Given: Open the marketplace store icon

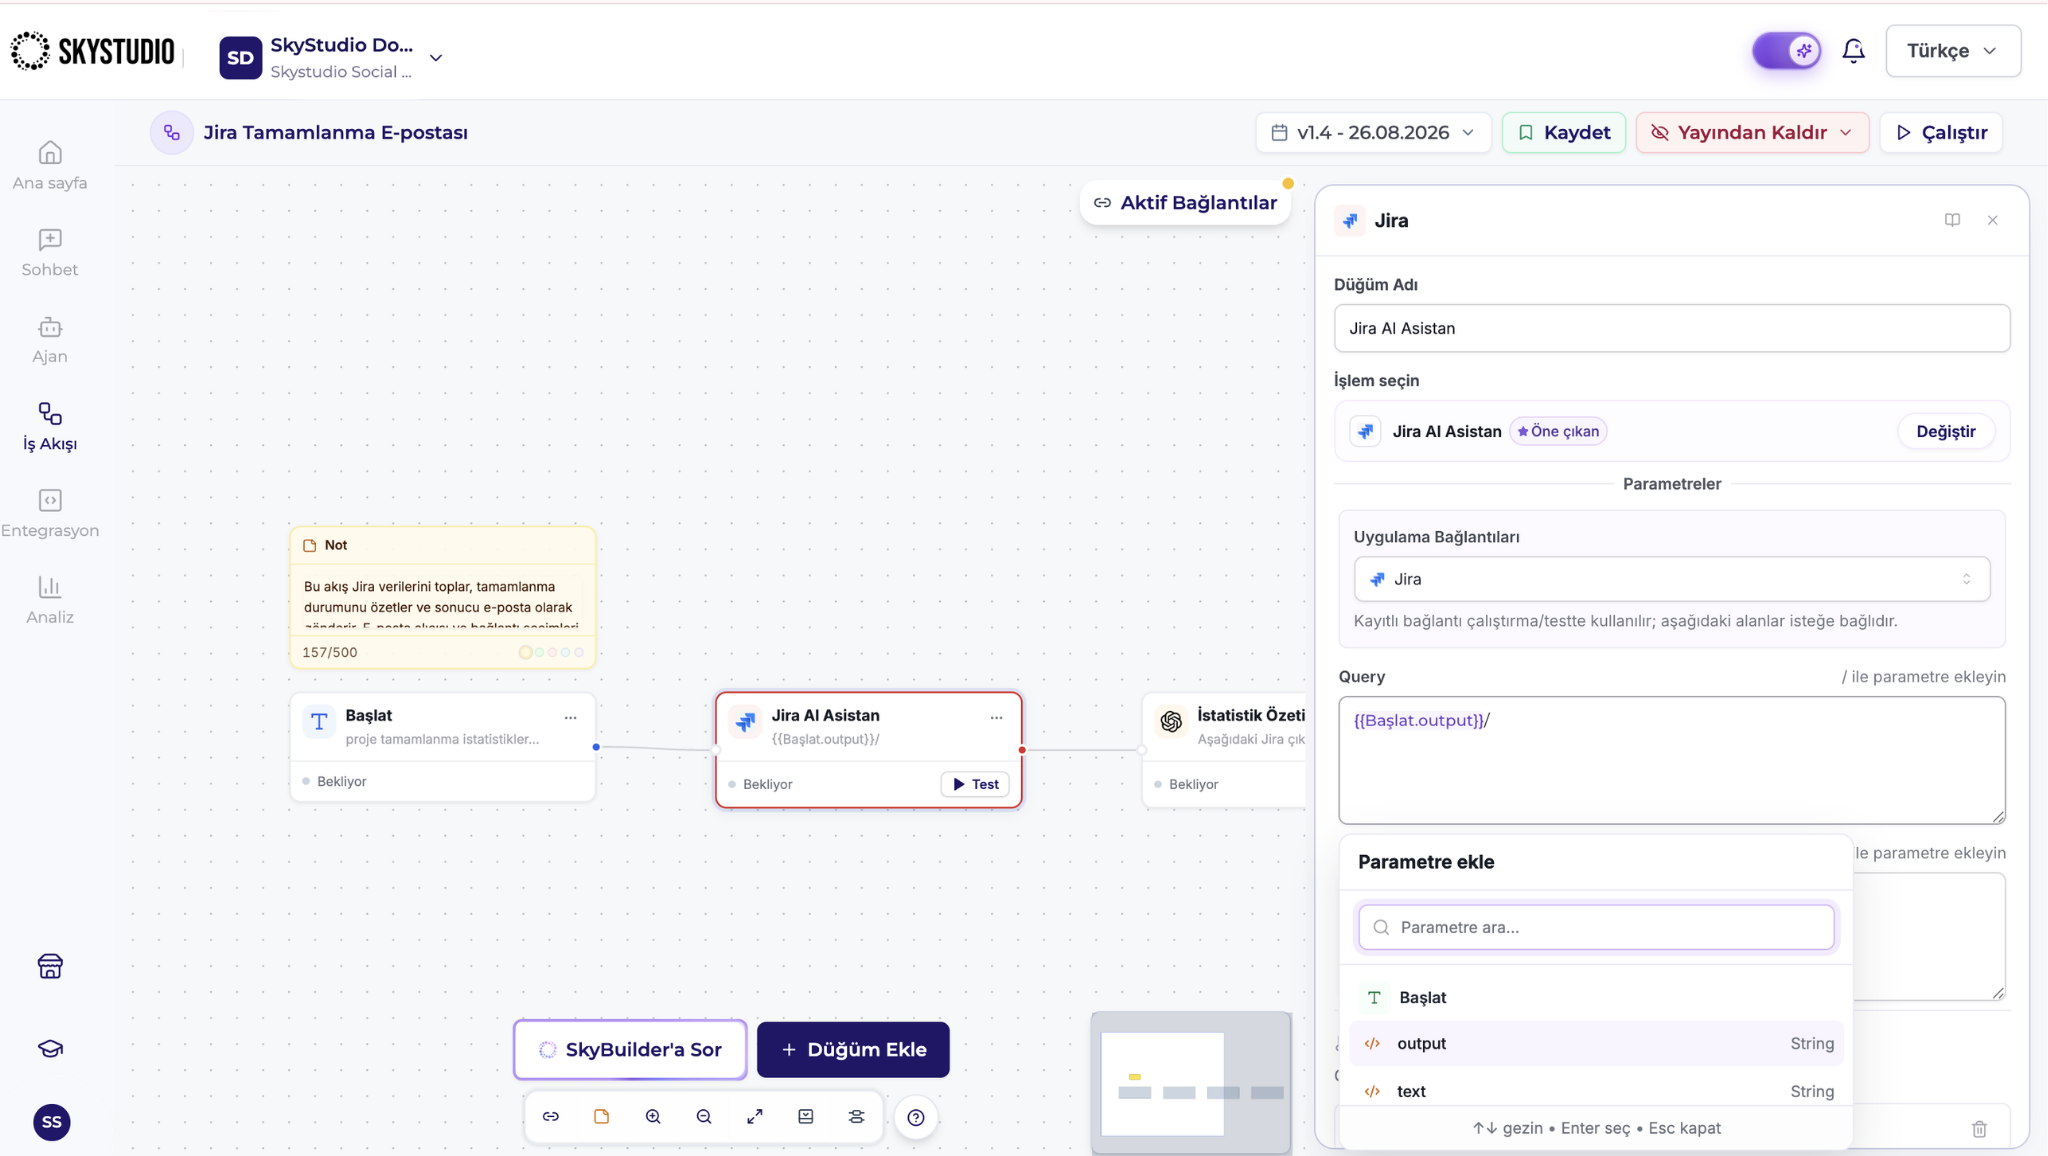Looking at the screenshot, I should click(50, 966).
